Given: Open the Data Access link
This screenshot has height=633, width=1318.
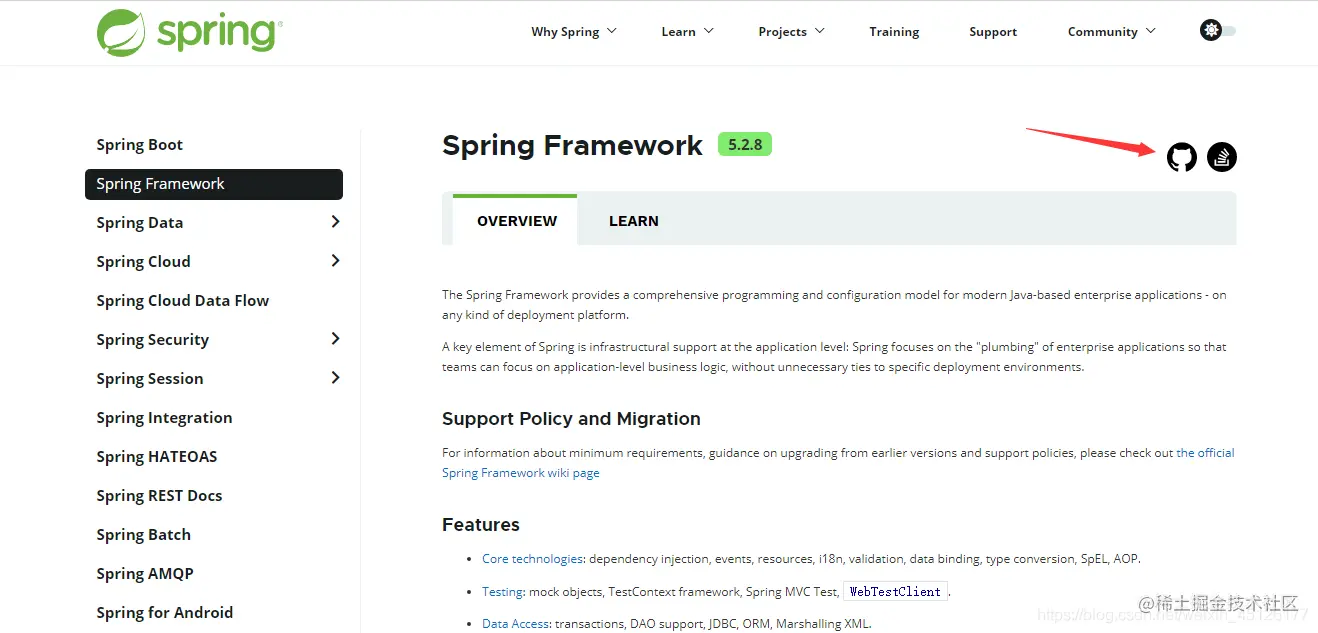Looking at the screenshot, I should pyautogui.click(x=516, y=624).
